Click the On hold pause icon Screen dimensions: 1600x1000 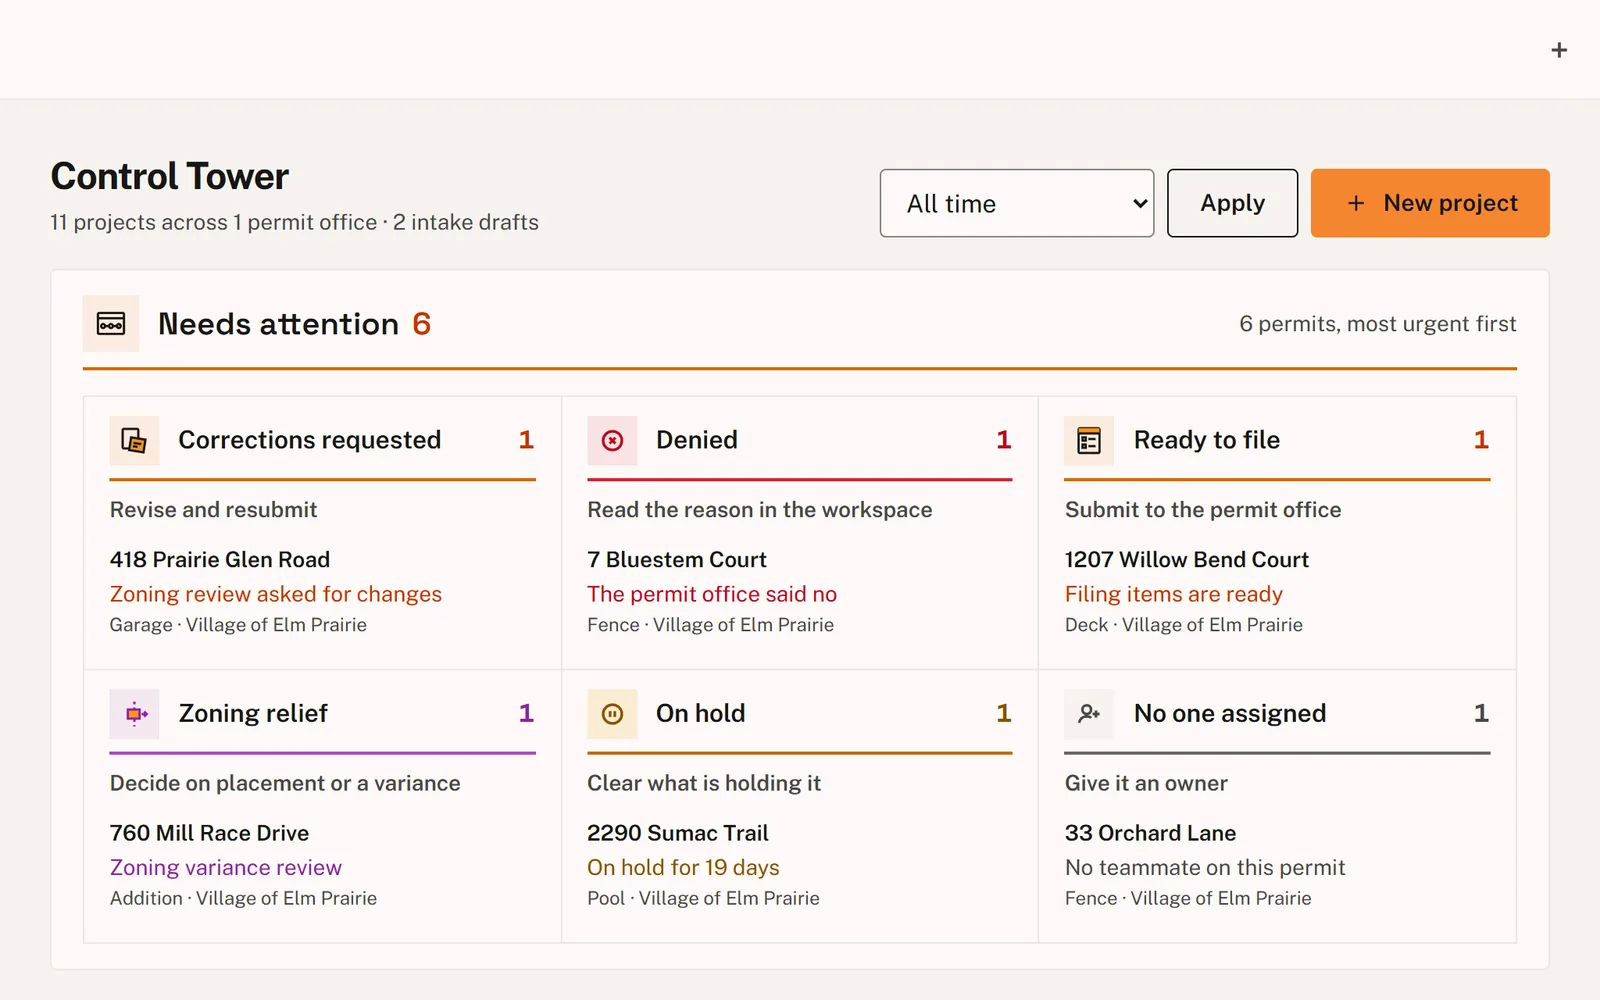[612, 714]
